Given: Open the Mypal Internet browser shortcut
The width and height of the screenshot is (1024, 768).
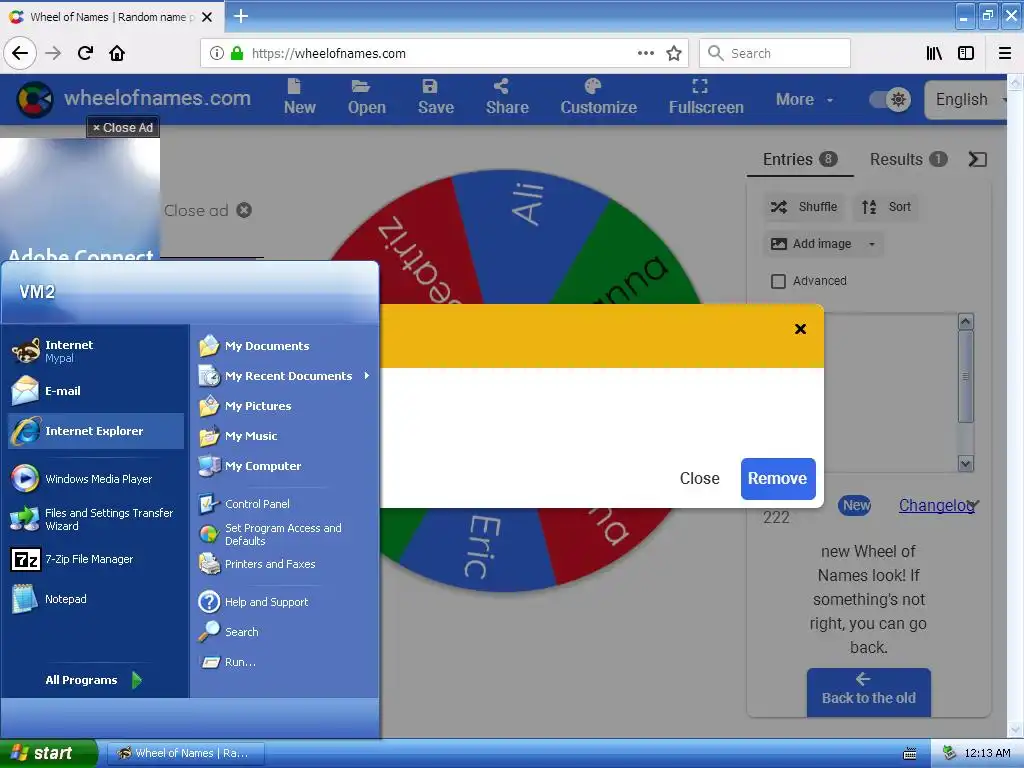Looking at the screenshot, I should coord(96,351).
